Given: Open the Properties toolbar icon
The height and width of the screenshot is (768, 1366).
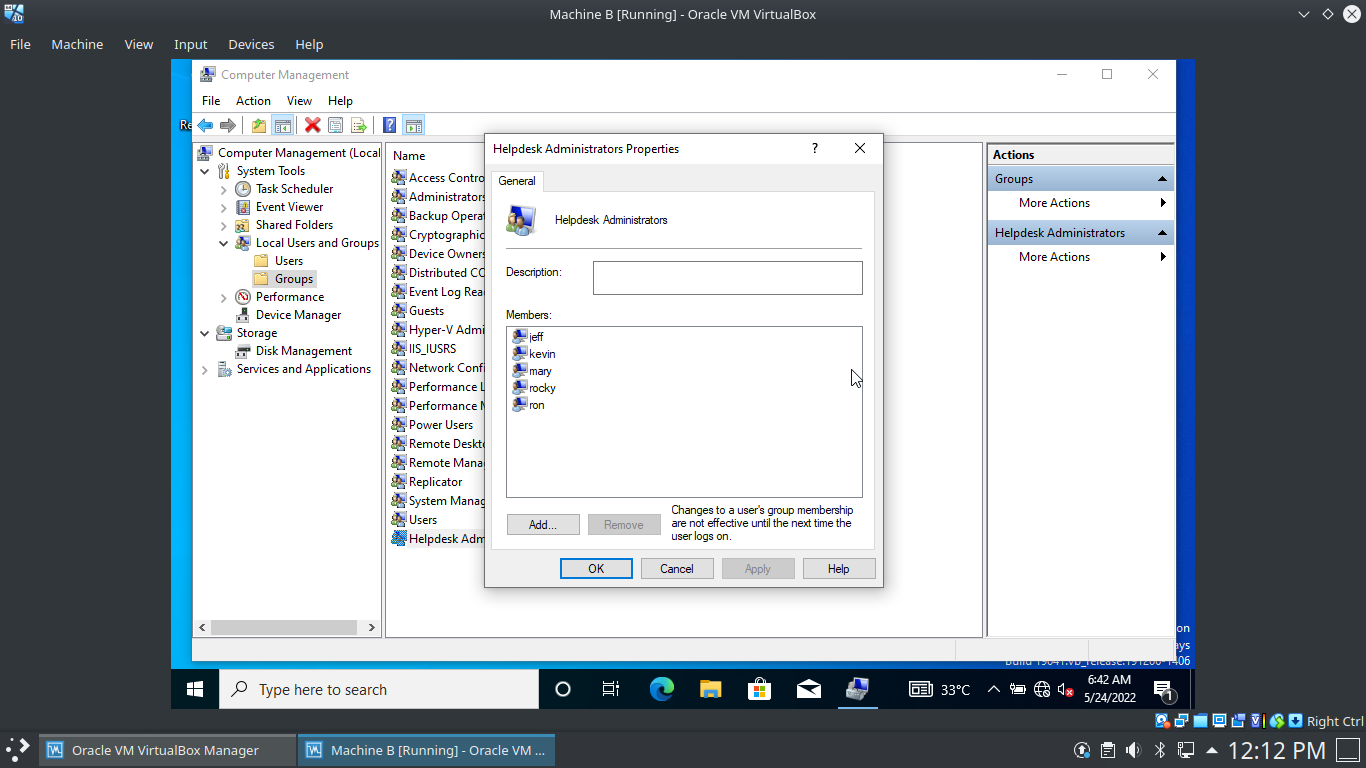Looking at the screenshot, I should (336, 125).
